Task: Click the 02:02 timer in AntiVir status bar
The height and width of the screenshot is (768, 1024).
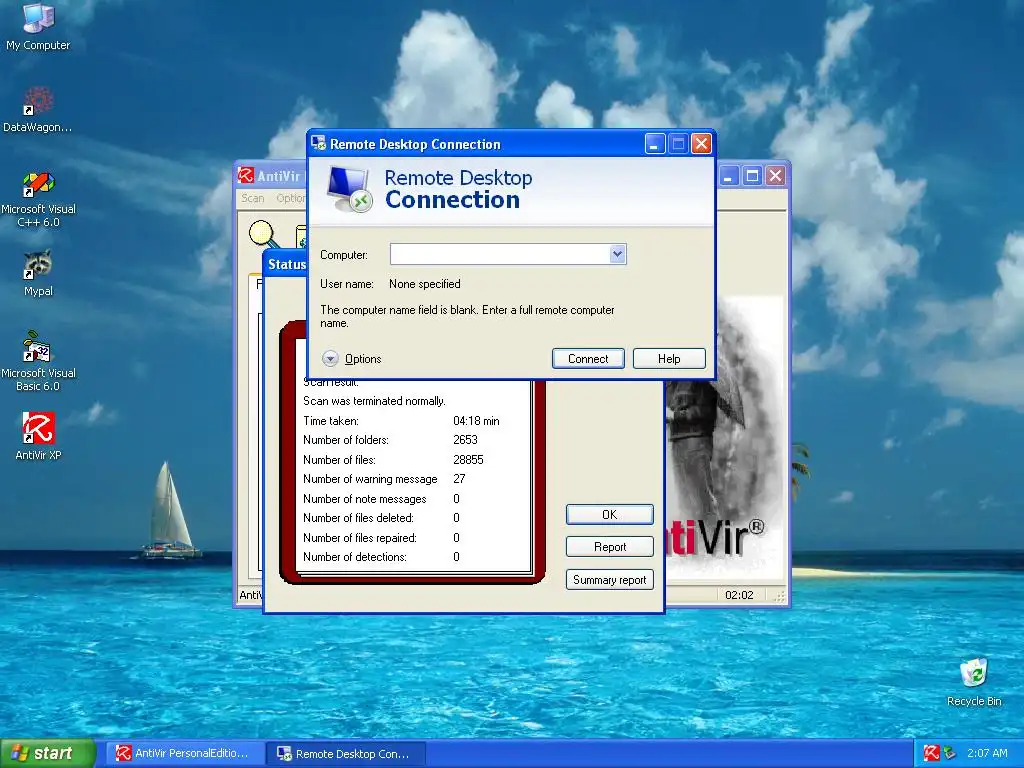Action: click(739, 595)
